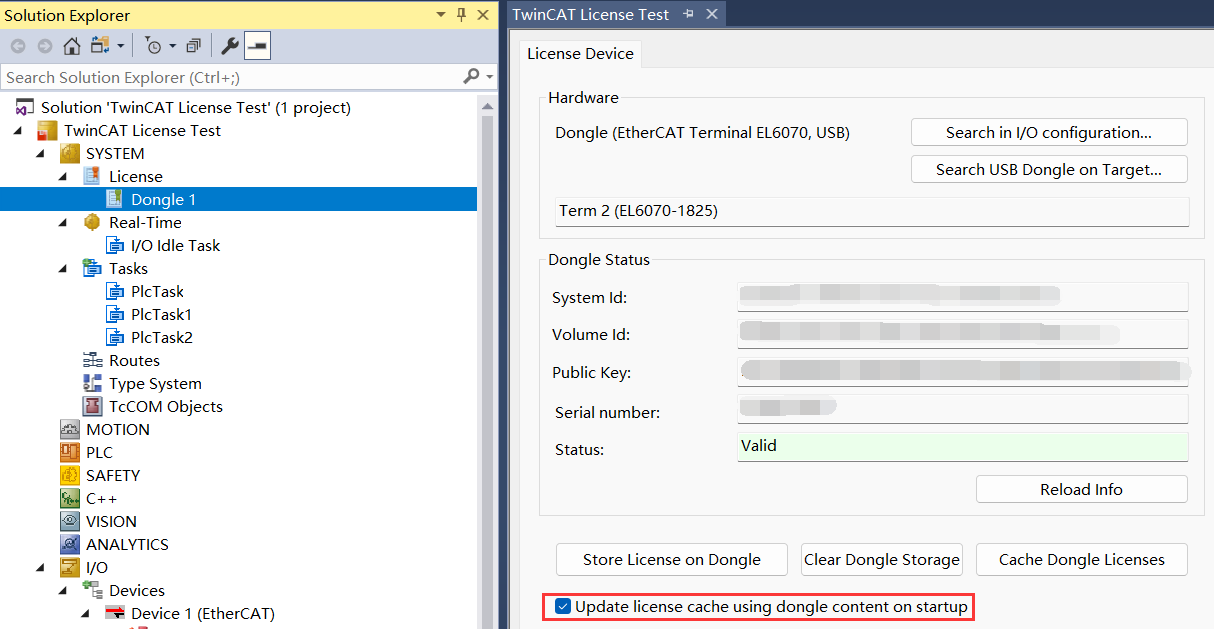Select PlcTask2 in the tree
The image size is (1214, 629).
tap(161, 337)
